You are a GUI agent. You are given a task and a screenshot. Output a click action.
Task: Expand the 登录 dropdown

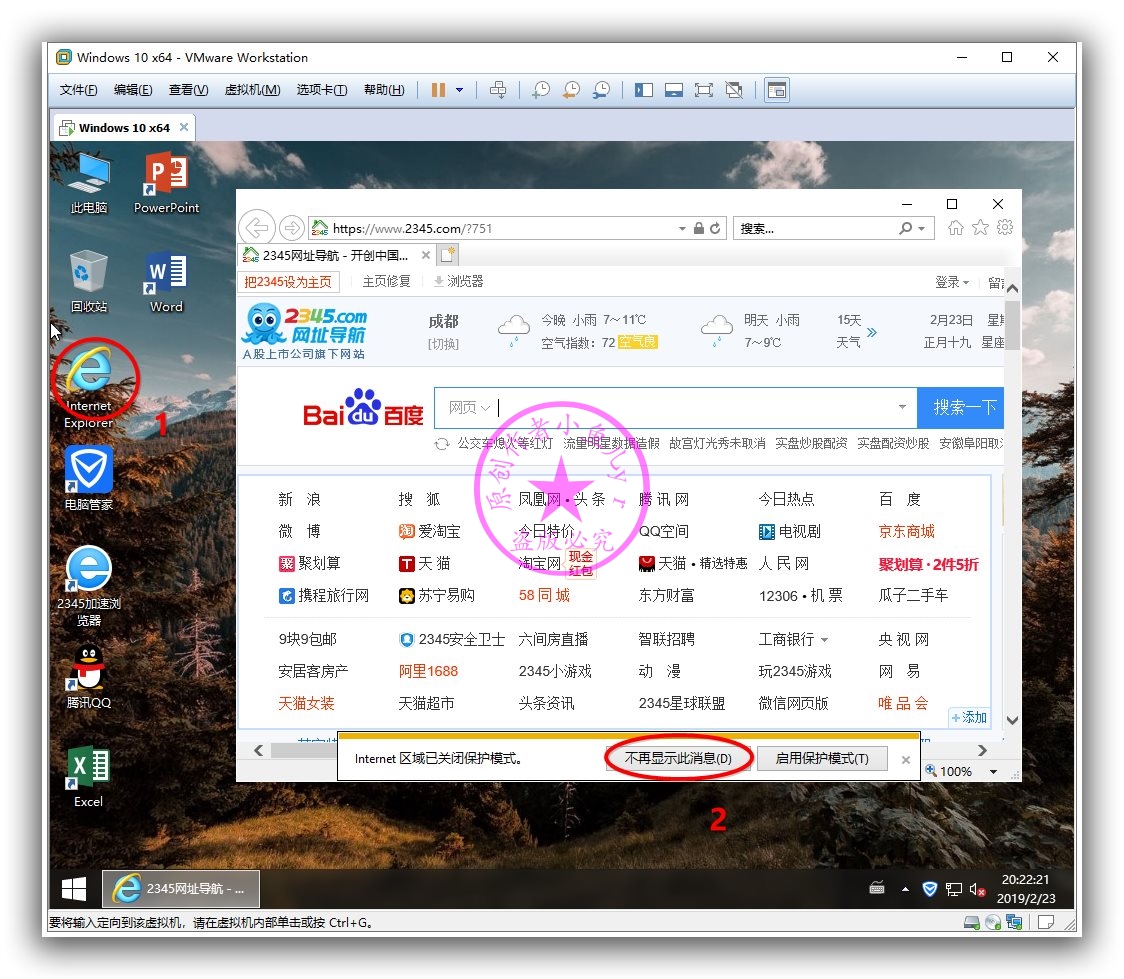pos(952,282)
